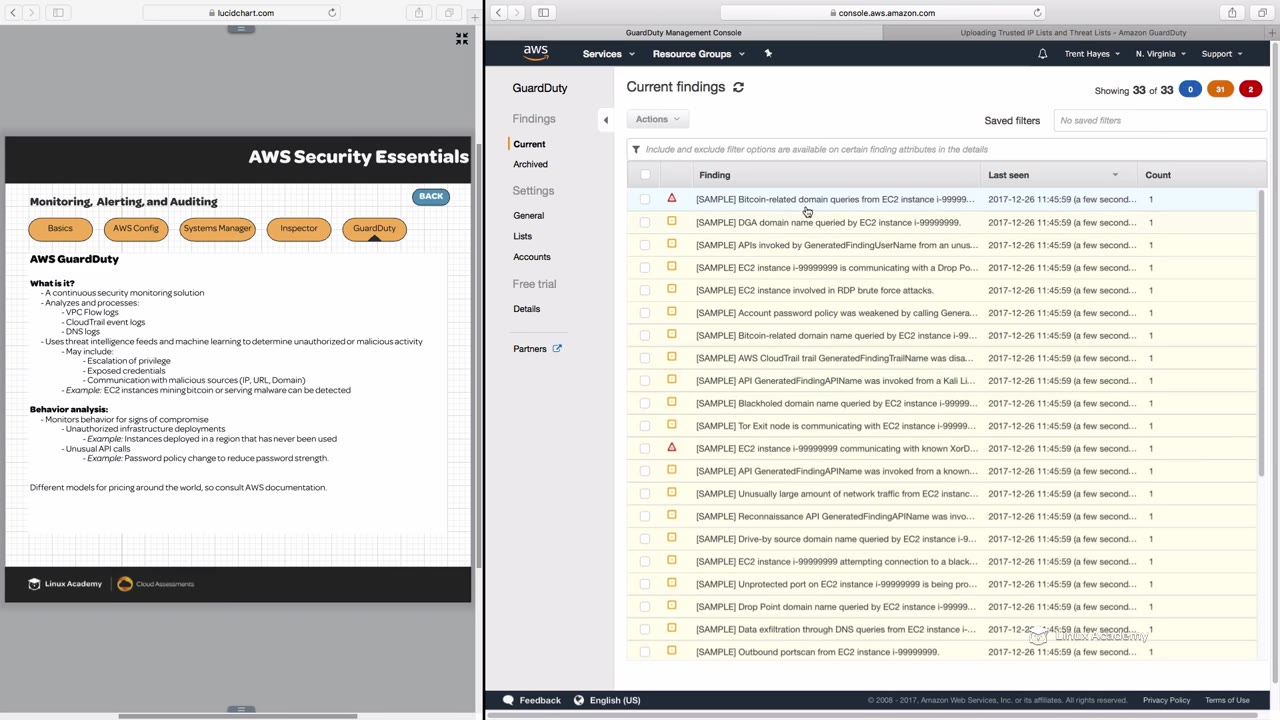
Task: Click the BACK button on the Lucidchart slide
Action: 431,196
